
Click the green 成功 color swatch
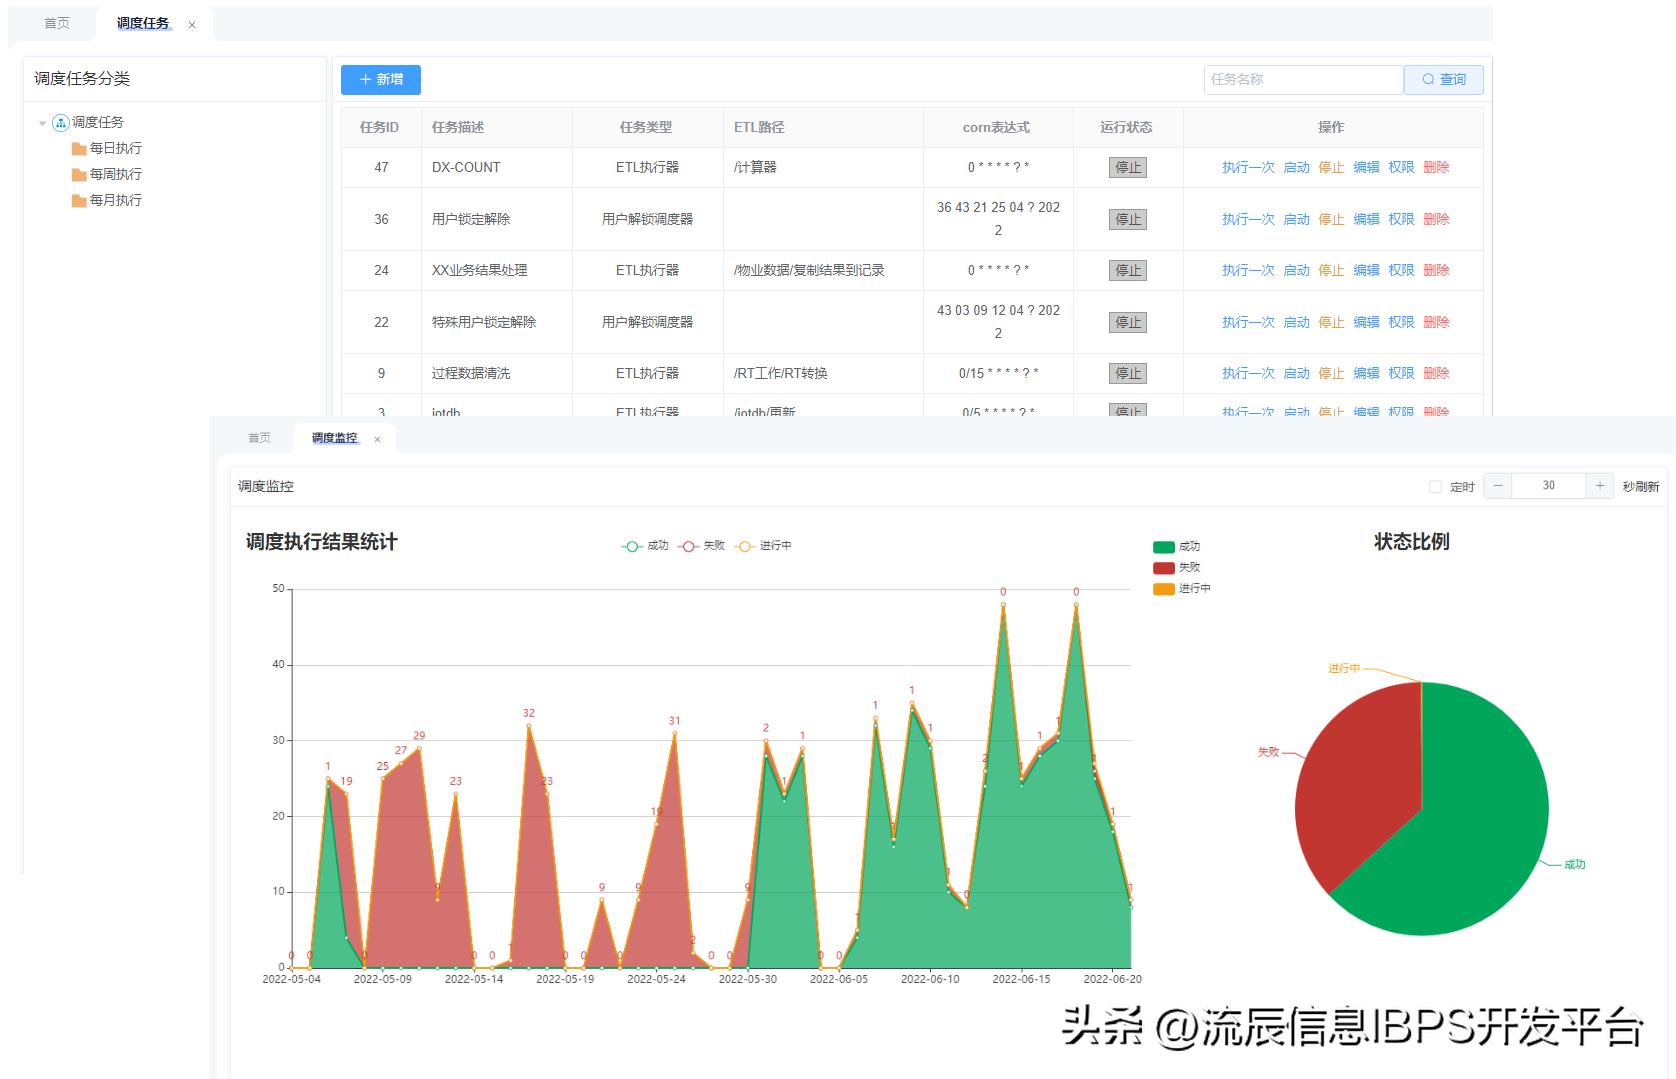pos(1163,546)
